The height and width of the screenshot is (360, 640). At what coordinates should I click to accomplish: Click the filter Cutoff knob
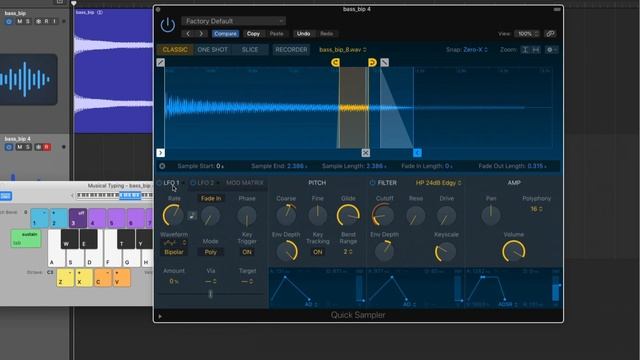[x=383, y=215]
